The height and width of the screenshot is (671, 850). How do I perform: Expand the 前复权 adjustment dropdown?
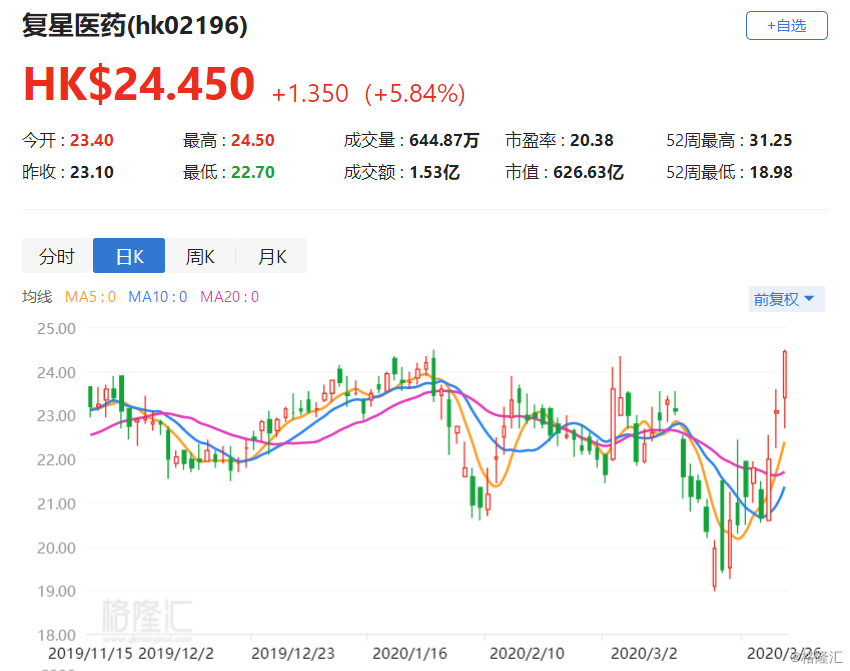point(787,299)
